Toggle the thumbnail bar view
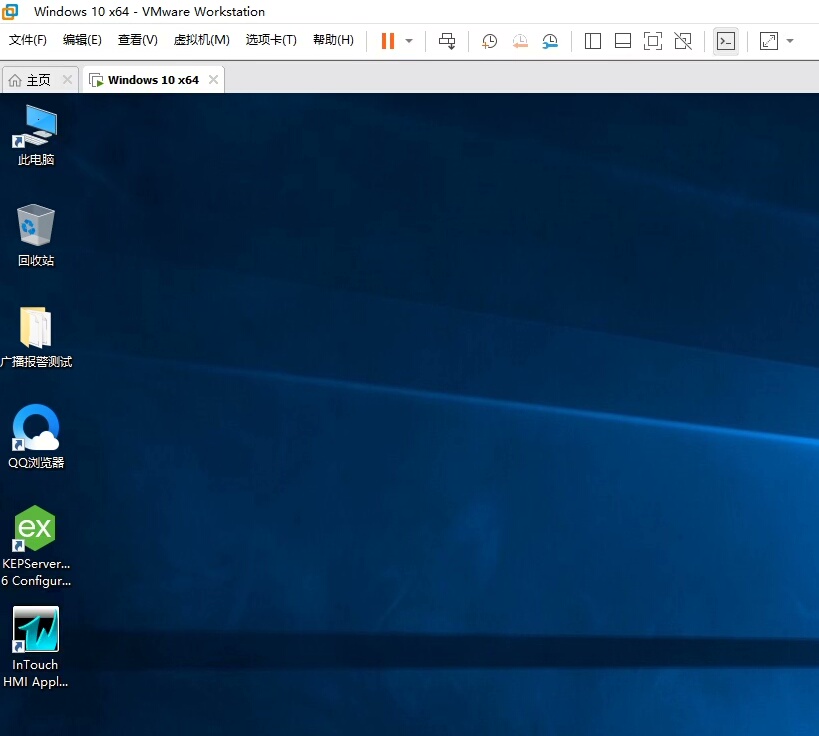Viewport: 819px width, 736px height. [x=622, y=41]
